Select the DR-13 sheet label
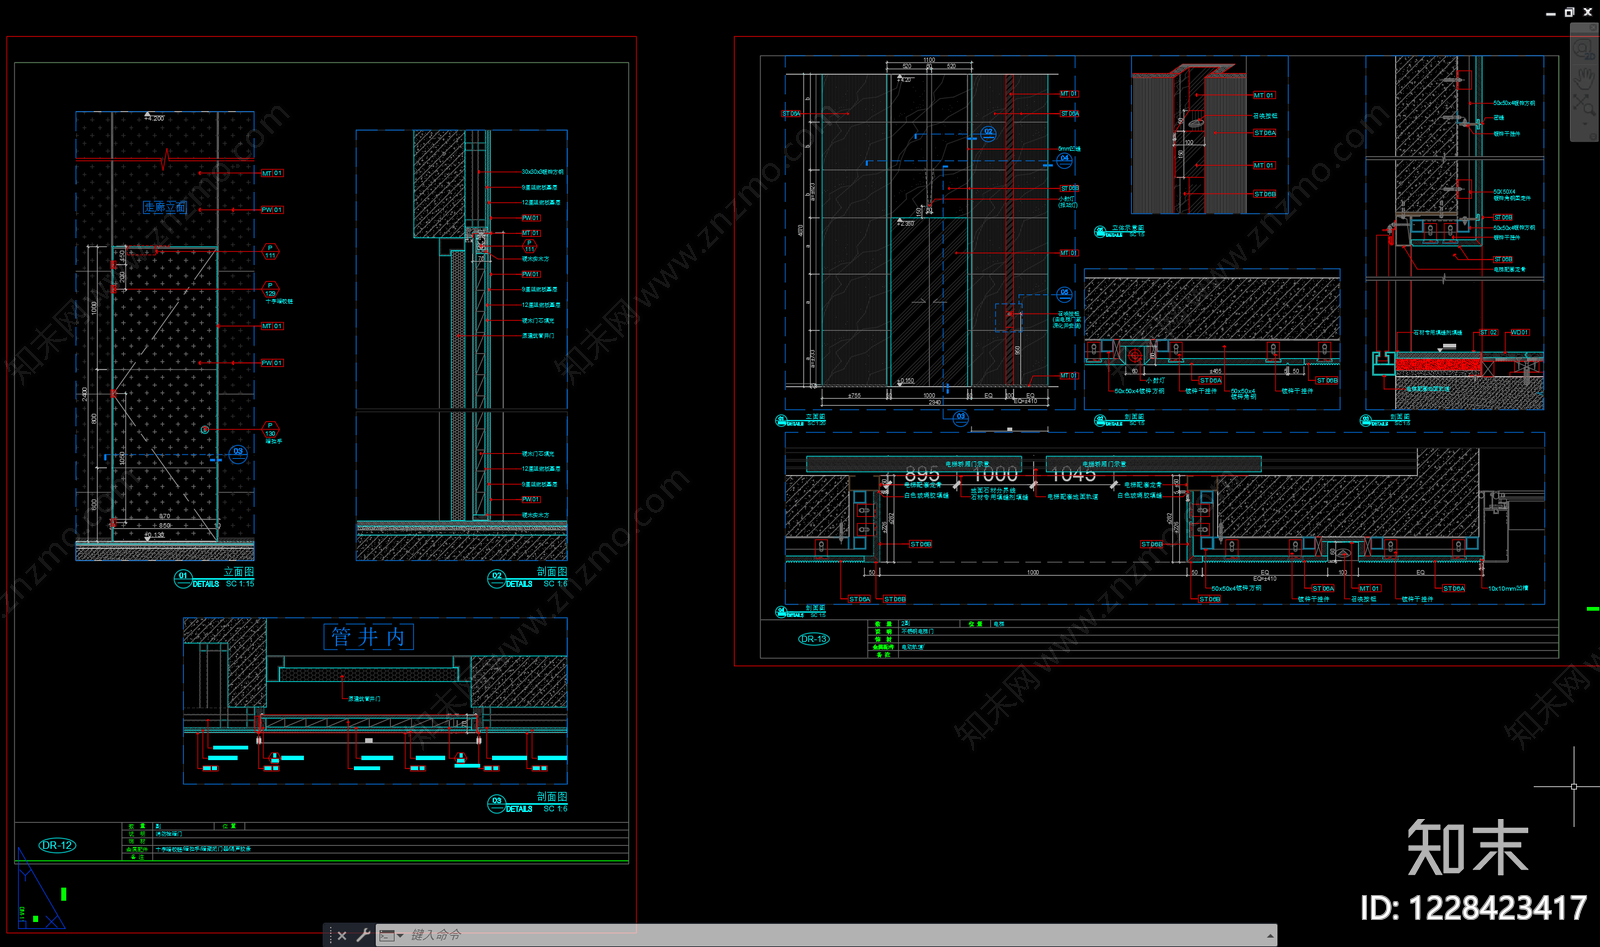This screenshot has width=1600, height=947. pos(814,639)
